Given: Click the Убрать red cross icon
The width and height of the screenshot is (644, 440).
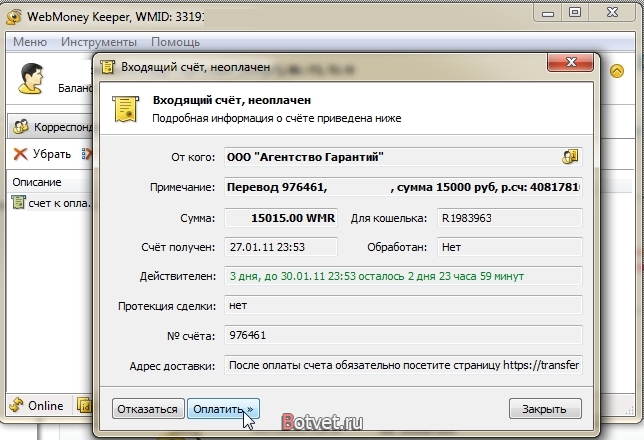Looking at the screenshot, I should [20, 154].
